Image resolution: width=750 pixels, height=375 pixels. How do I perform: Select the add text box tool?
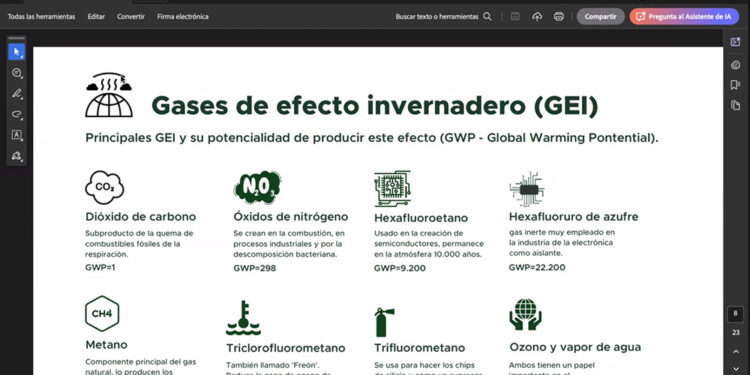click(x=16, y=135)
